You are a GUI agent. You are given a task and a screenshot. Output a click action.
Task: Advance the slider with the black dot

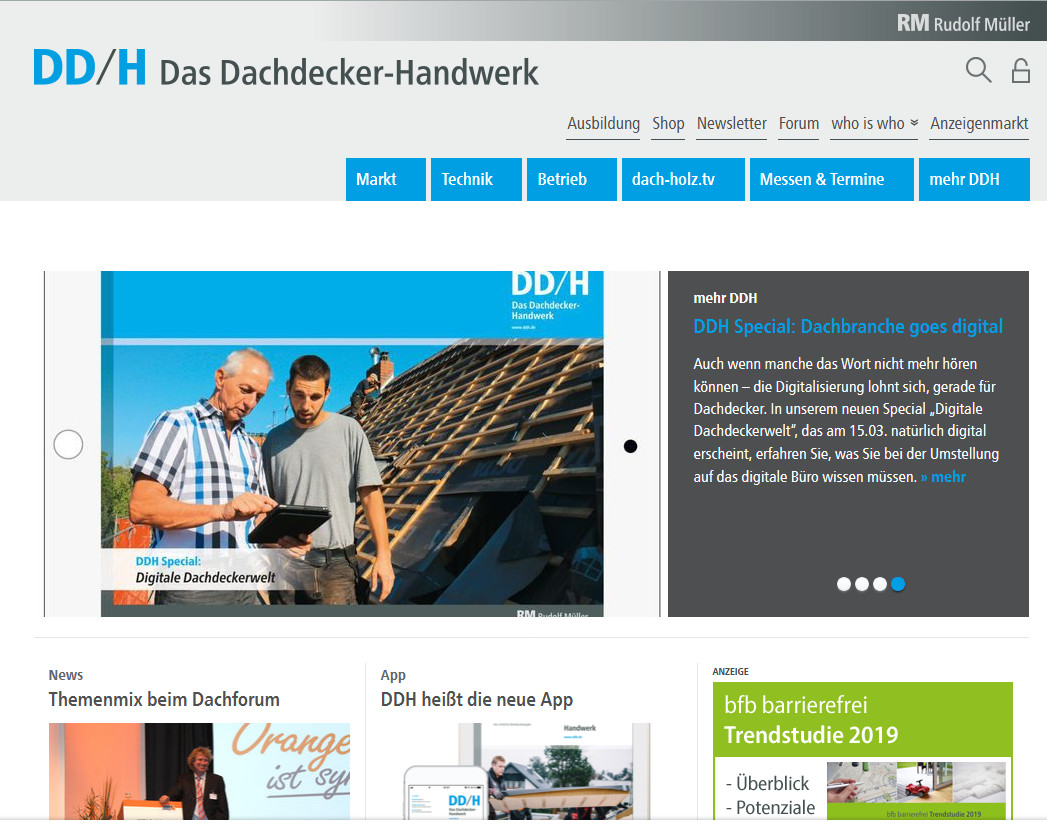pos(630,446)
